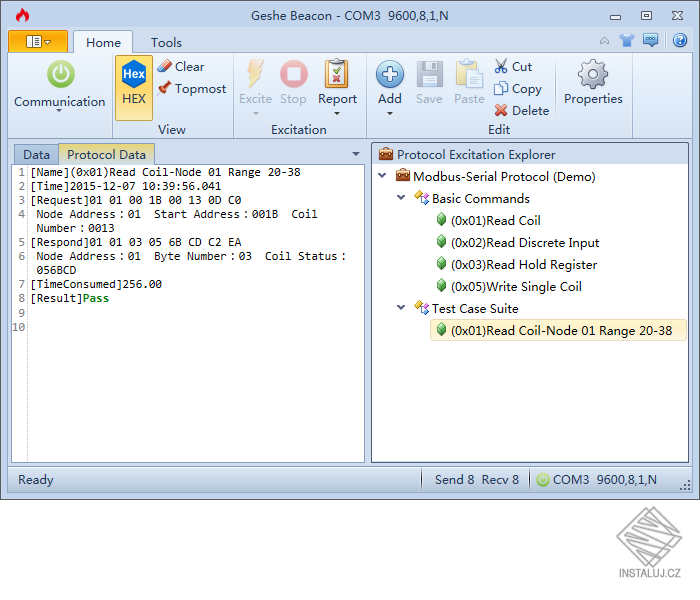700x600 pixels.
Task: Collapse the Modbus-Serial Protocol (Demo) node
Action: coord(382,175)
